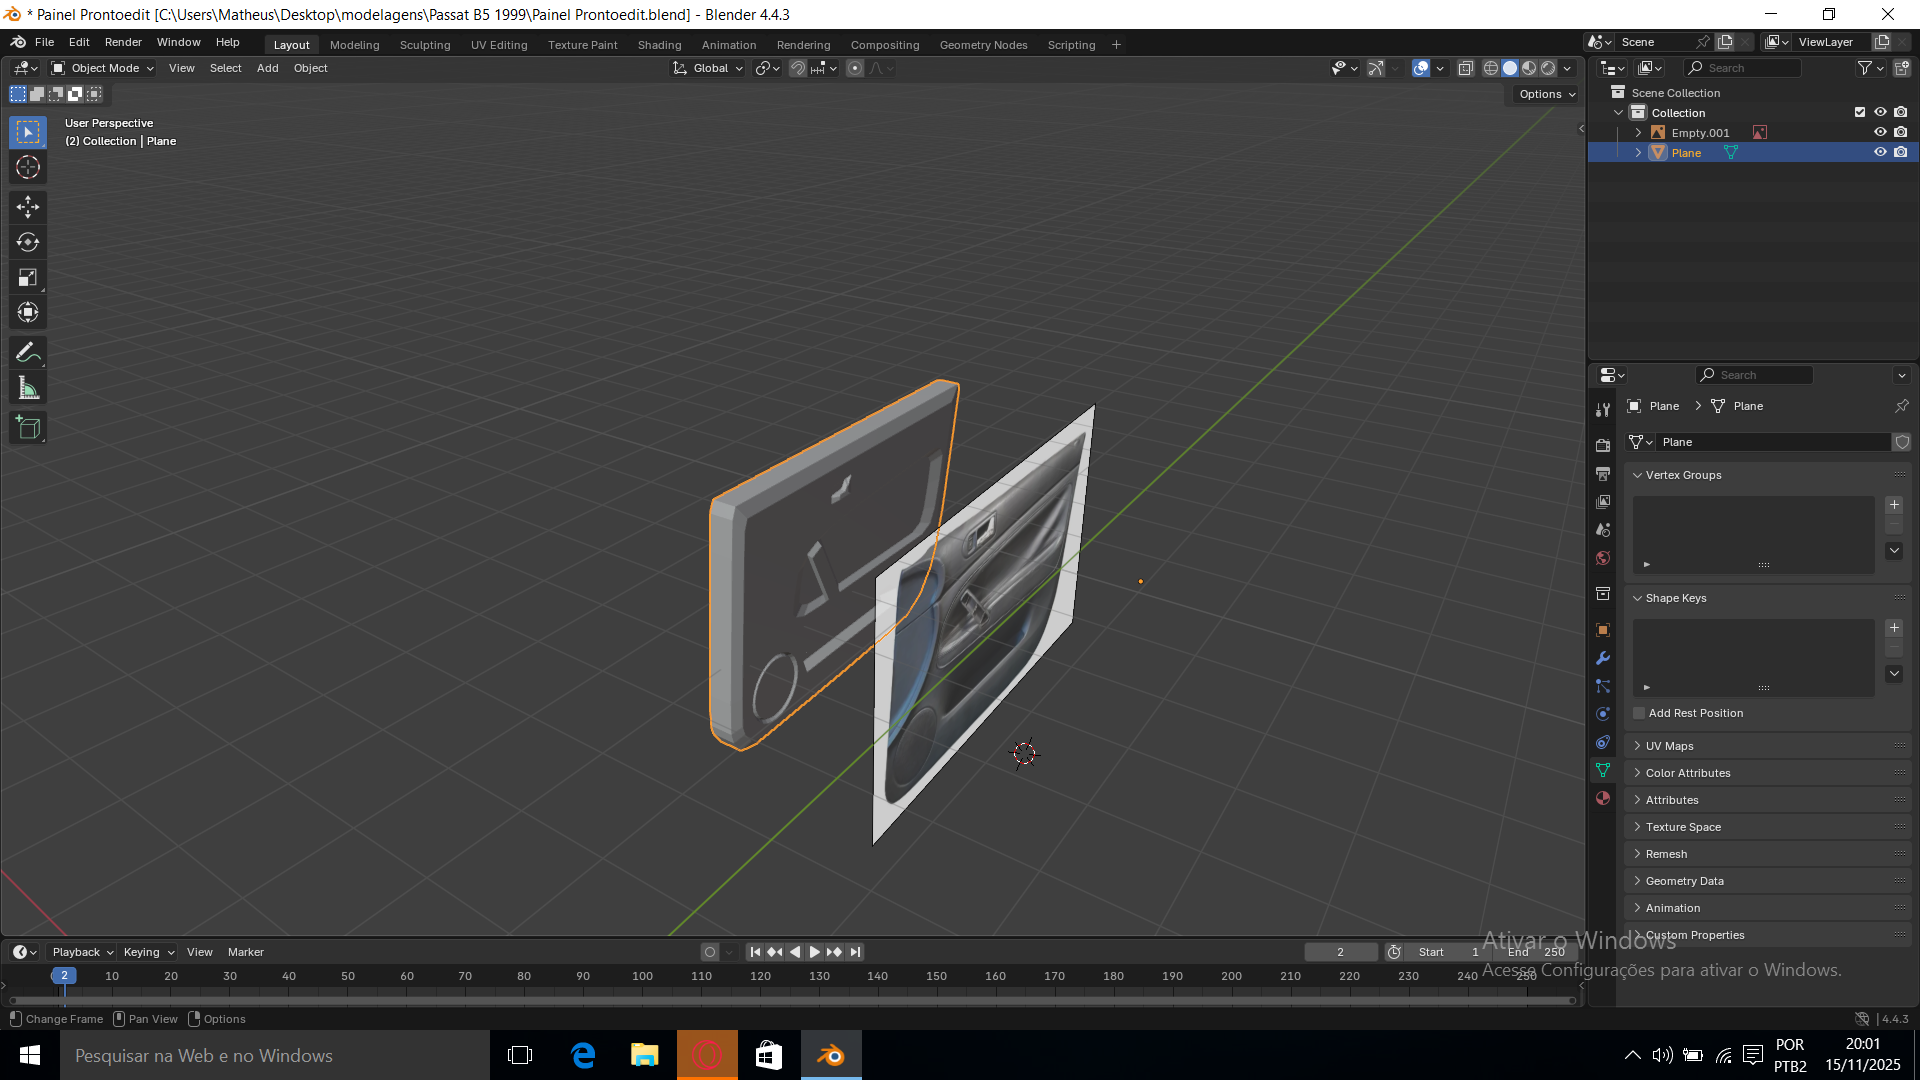Activate the Annotate pencil tool
Image resolution: width=1920 pixels, height=1080 pixels.
point(28,352)
